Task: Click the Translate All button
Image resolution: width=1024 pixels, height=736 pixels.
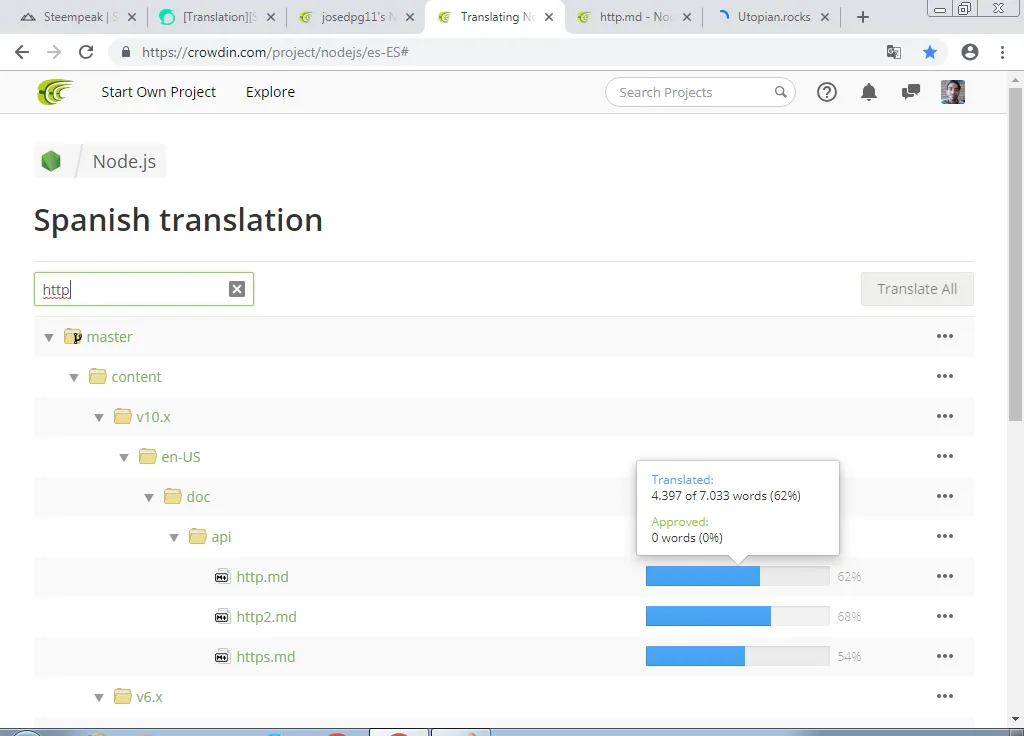Action: [x=917, y=289]
